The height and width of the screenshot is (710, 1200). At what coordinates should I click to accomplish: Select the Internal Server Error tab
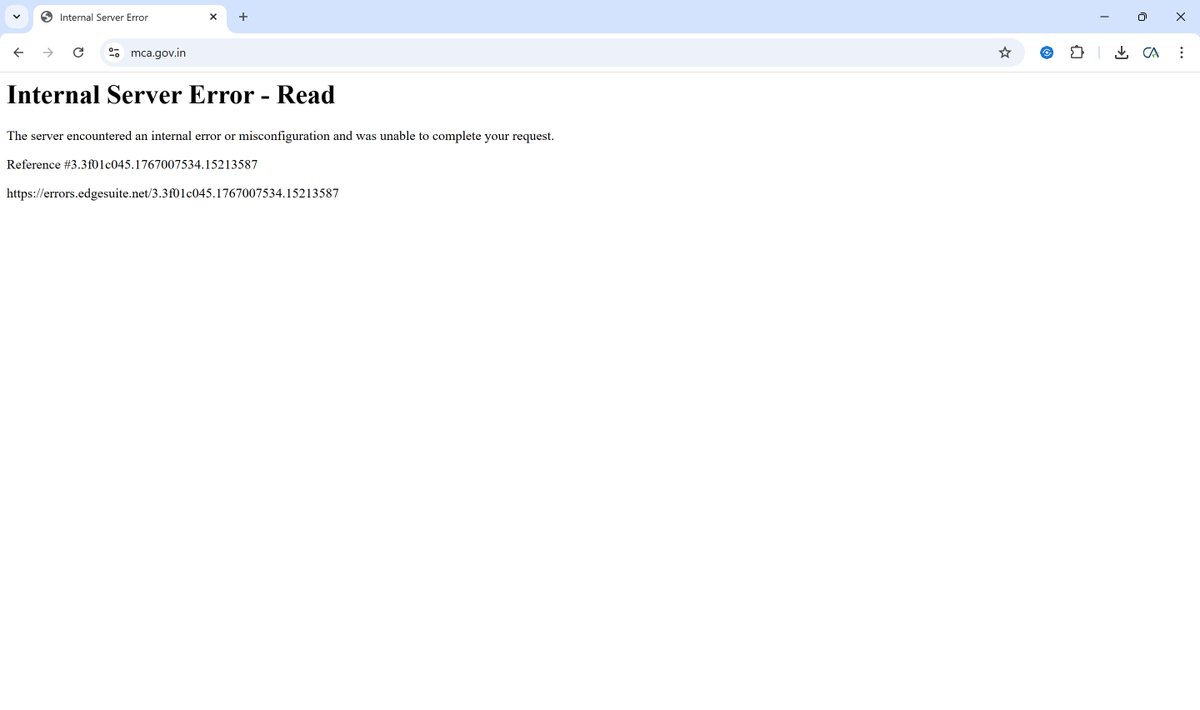130,18
